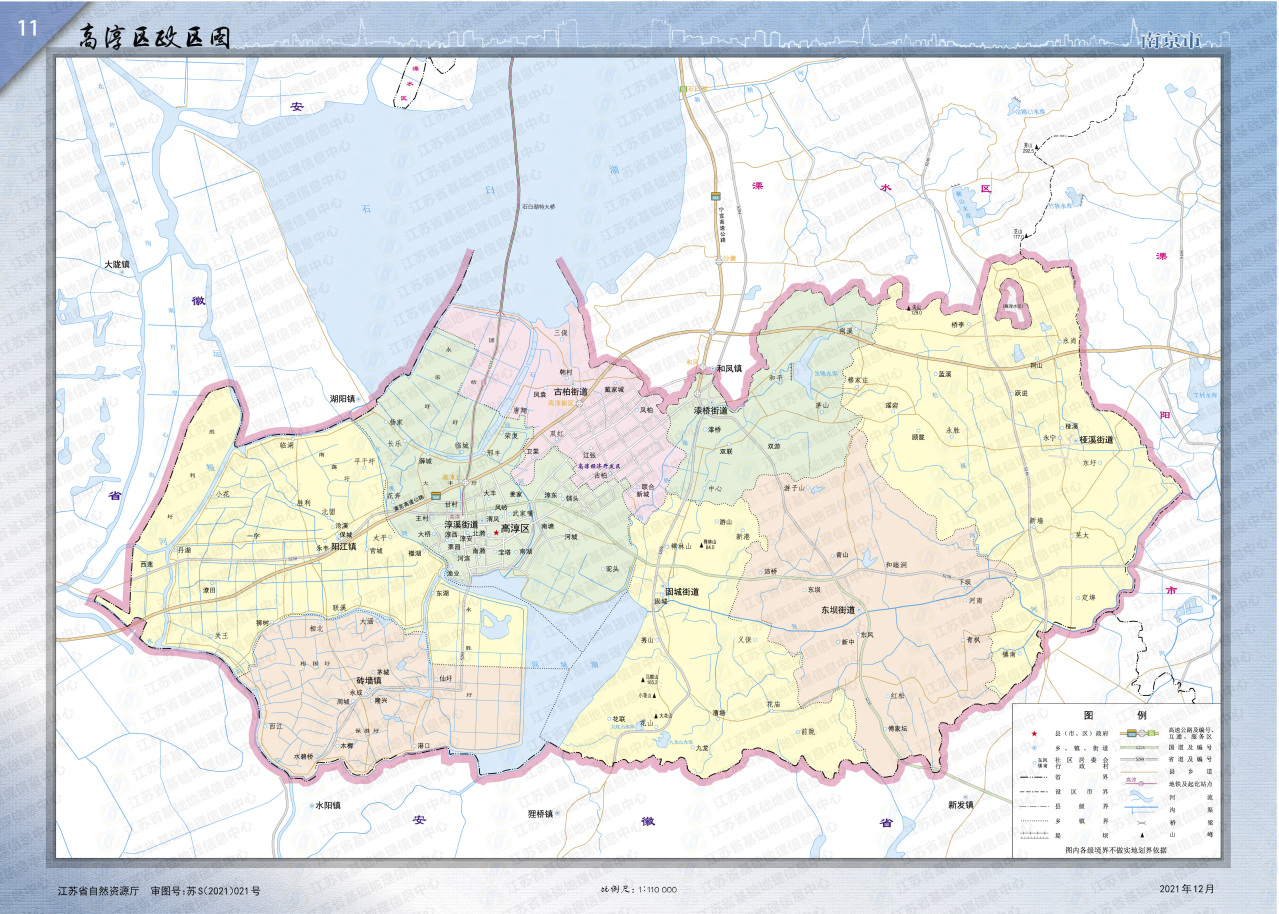The height and width of the screenshot is (914, 1279).
Task: Click the 新发镇 label
Action: tap(959, 804)
